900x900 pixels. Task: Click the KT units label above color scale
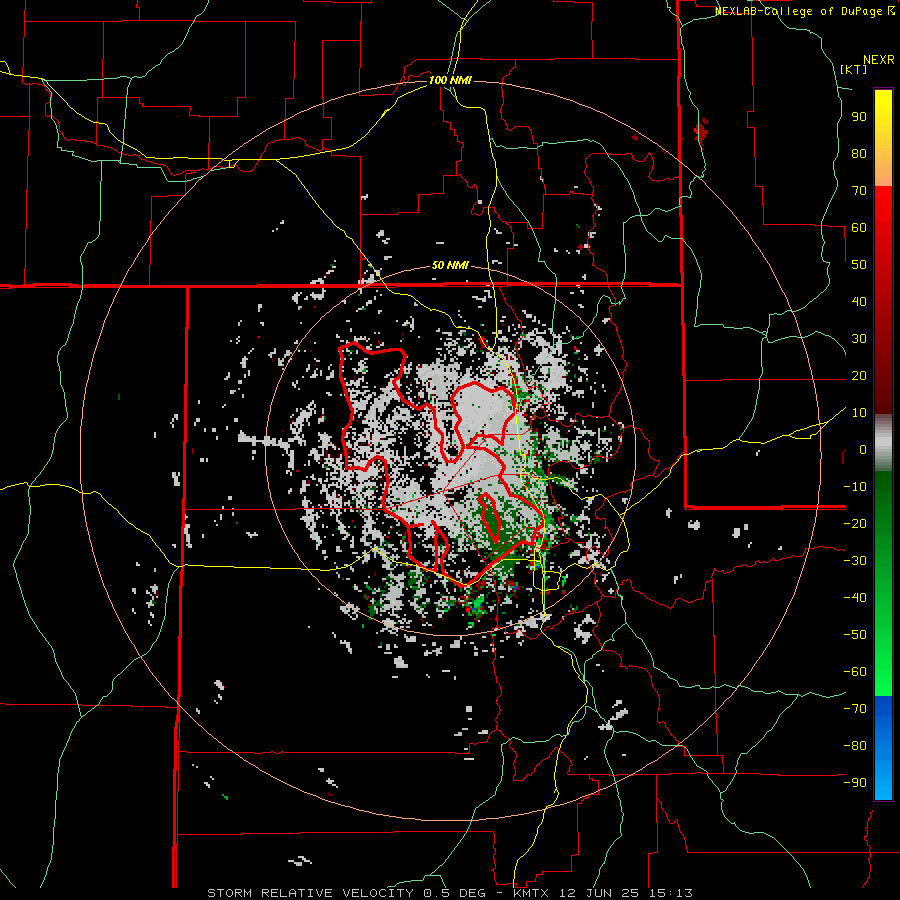(854, 69)
